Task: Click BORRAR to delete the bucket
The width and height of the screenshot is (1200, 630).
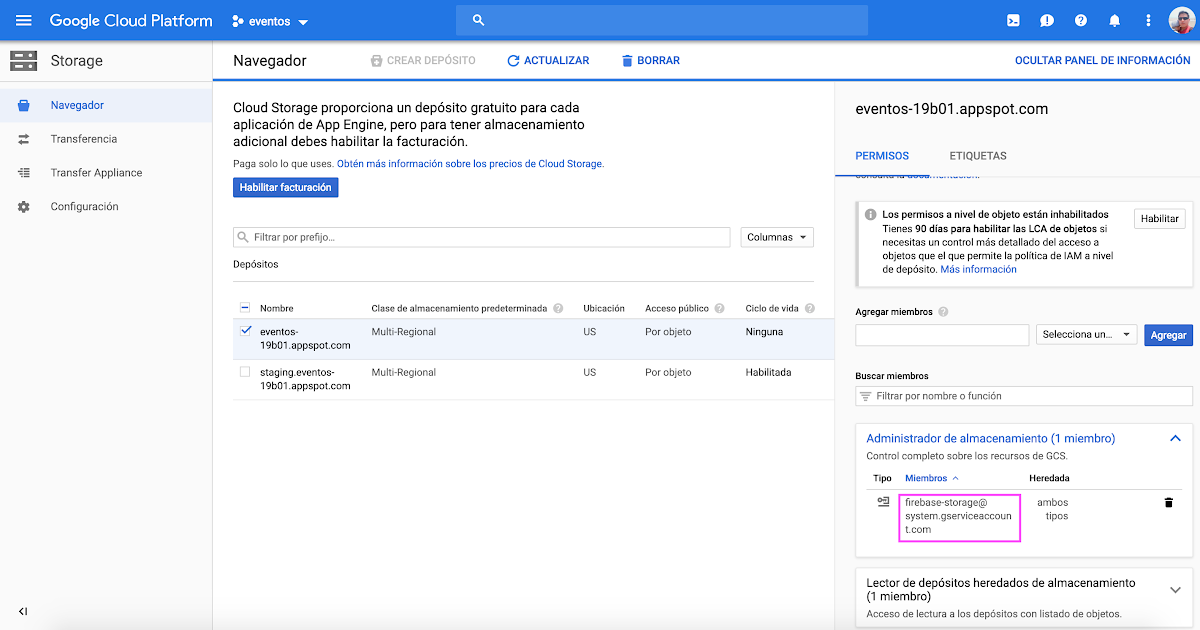Action: pyautogui.click(x=651, y=61)
